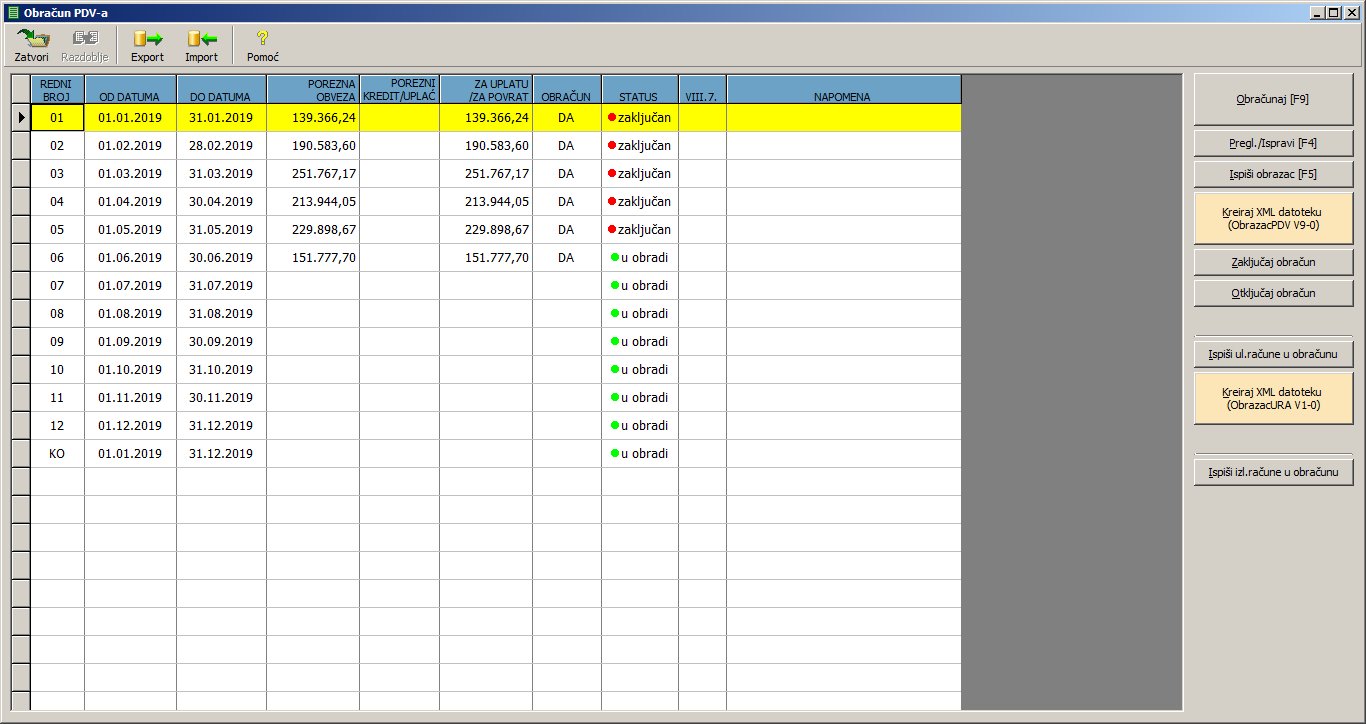
Task: Click row selector of row 05
Action: 20,229
